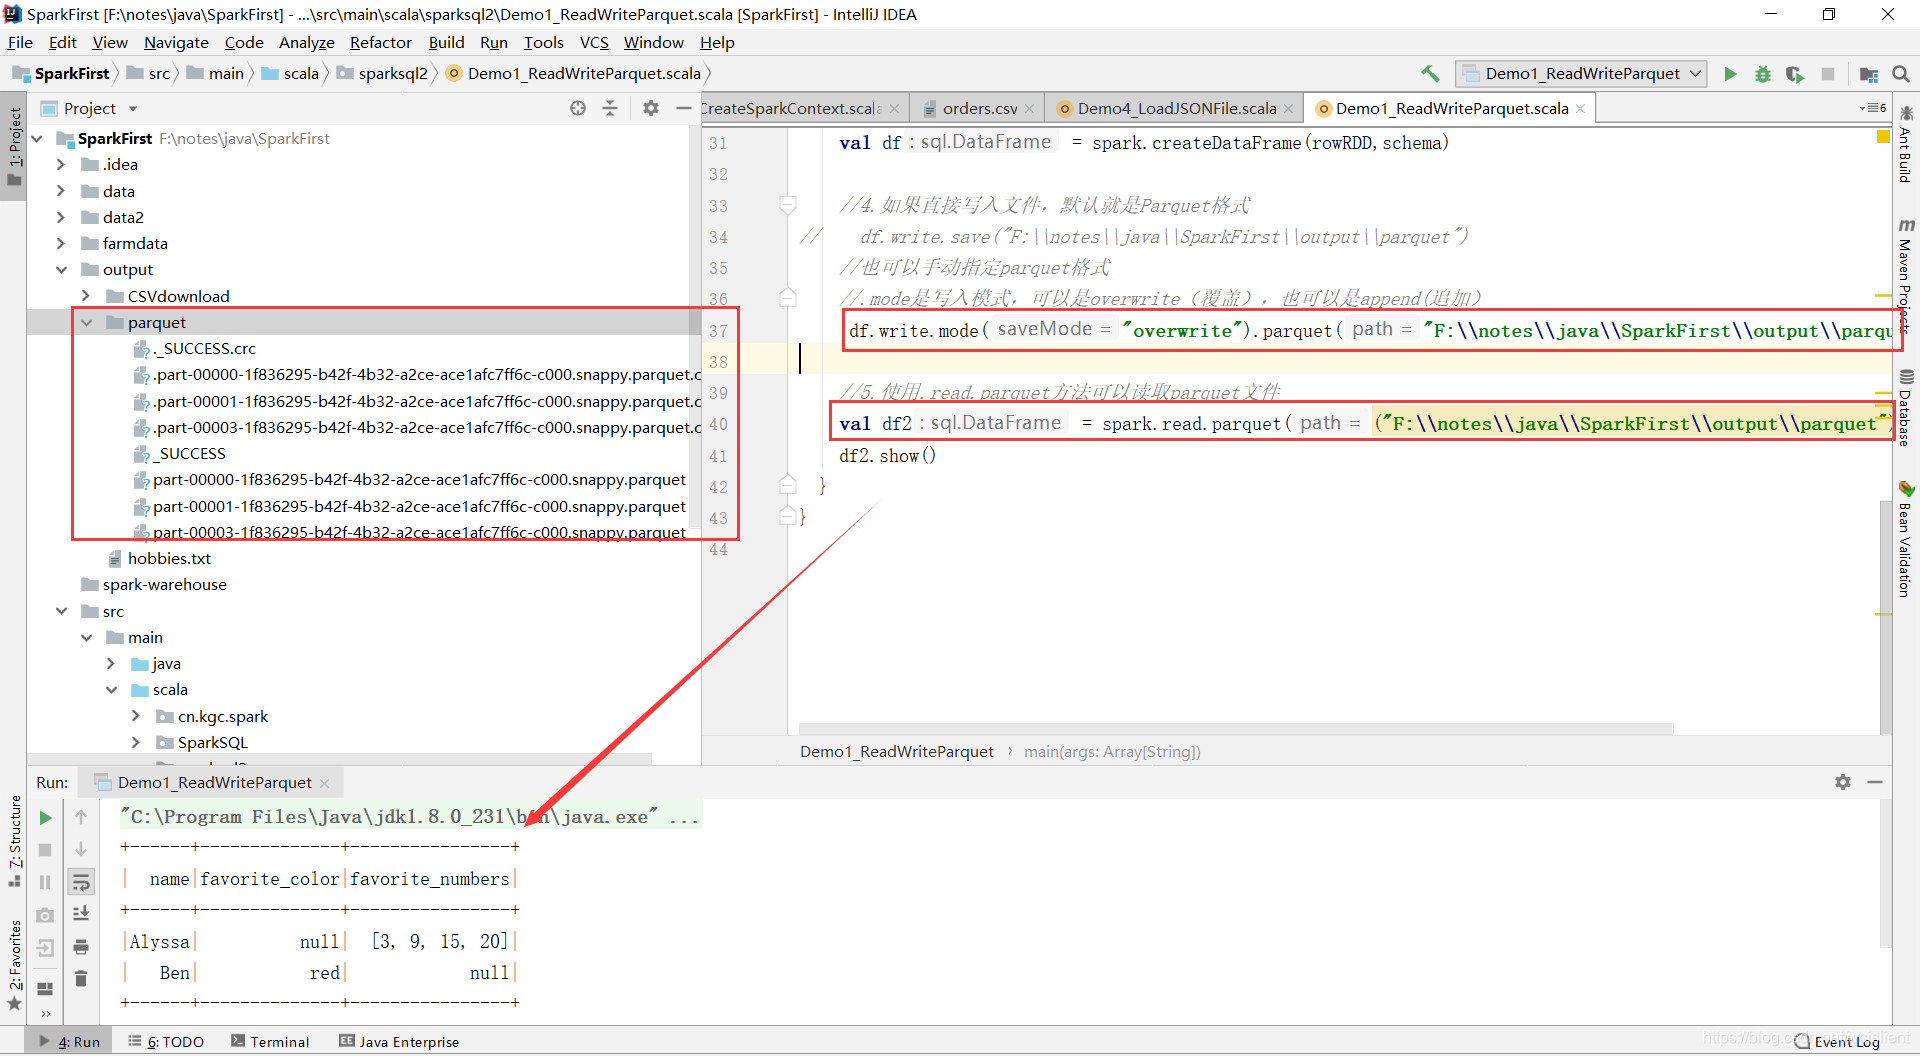Click down stack trace arrow in Run panel
This screenshot has height=1056, width=1920.
81,850
